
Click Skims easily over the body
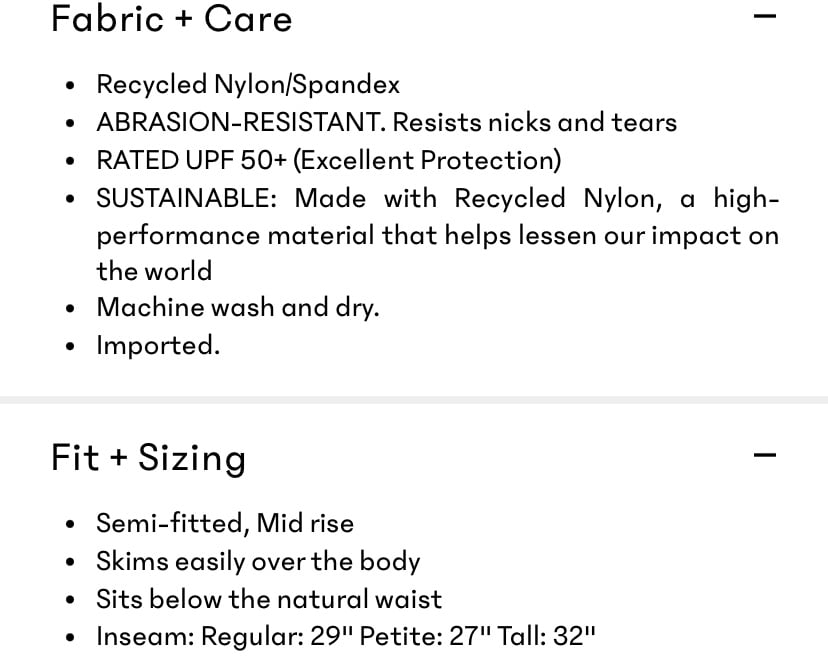click(258, 562)
